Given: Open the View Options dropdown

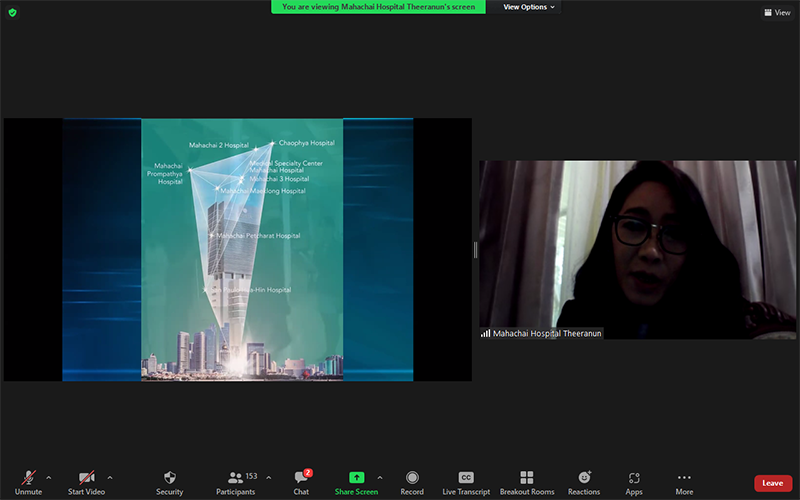Looking at the screenshot, I should [529, 7].
